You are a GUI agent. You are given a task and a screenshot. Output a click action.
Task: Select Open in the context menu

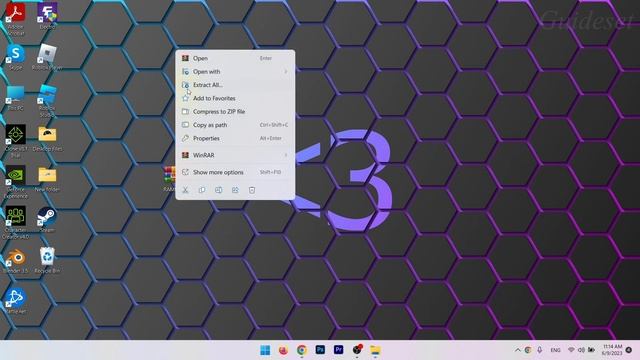235,58
